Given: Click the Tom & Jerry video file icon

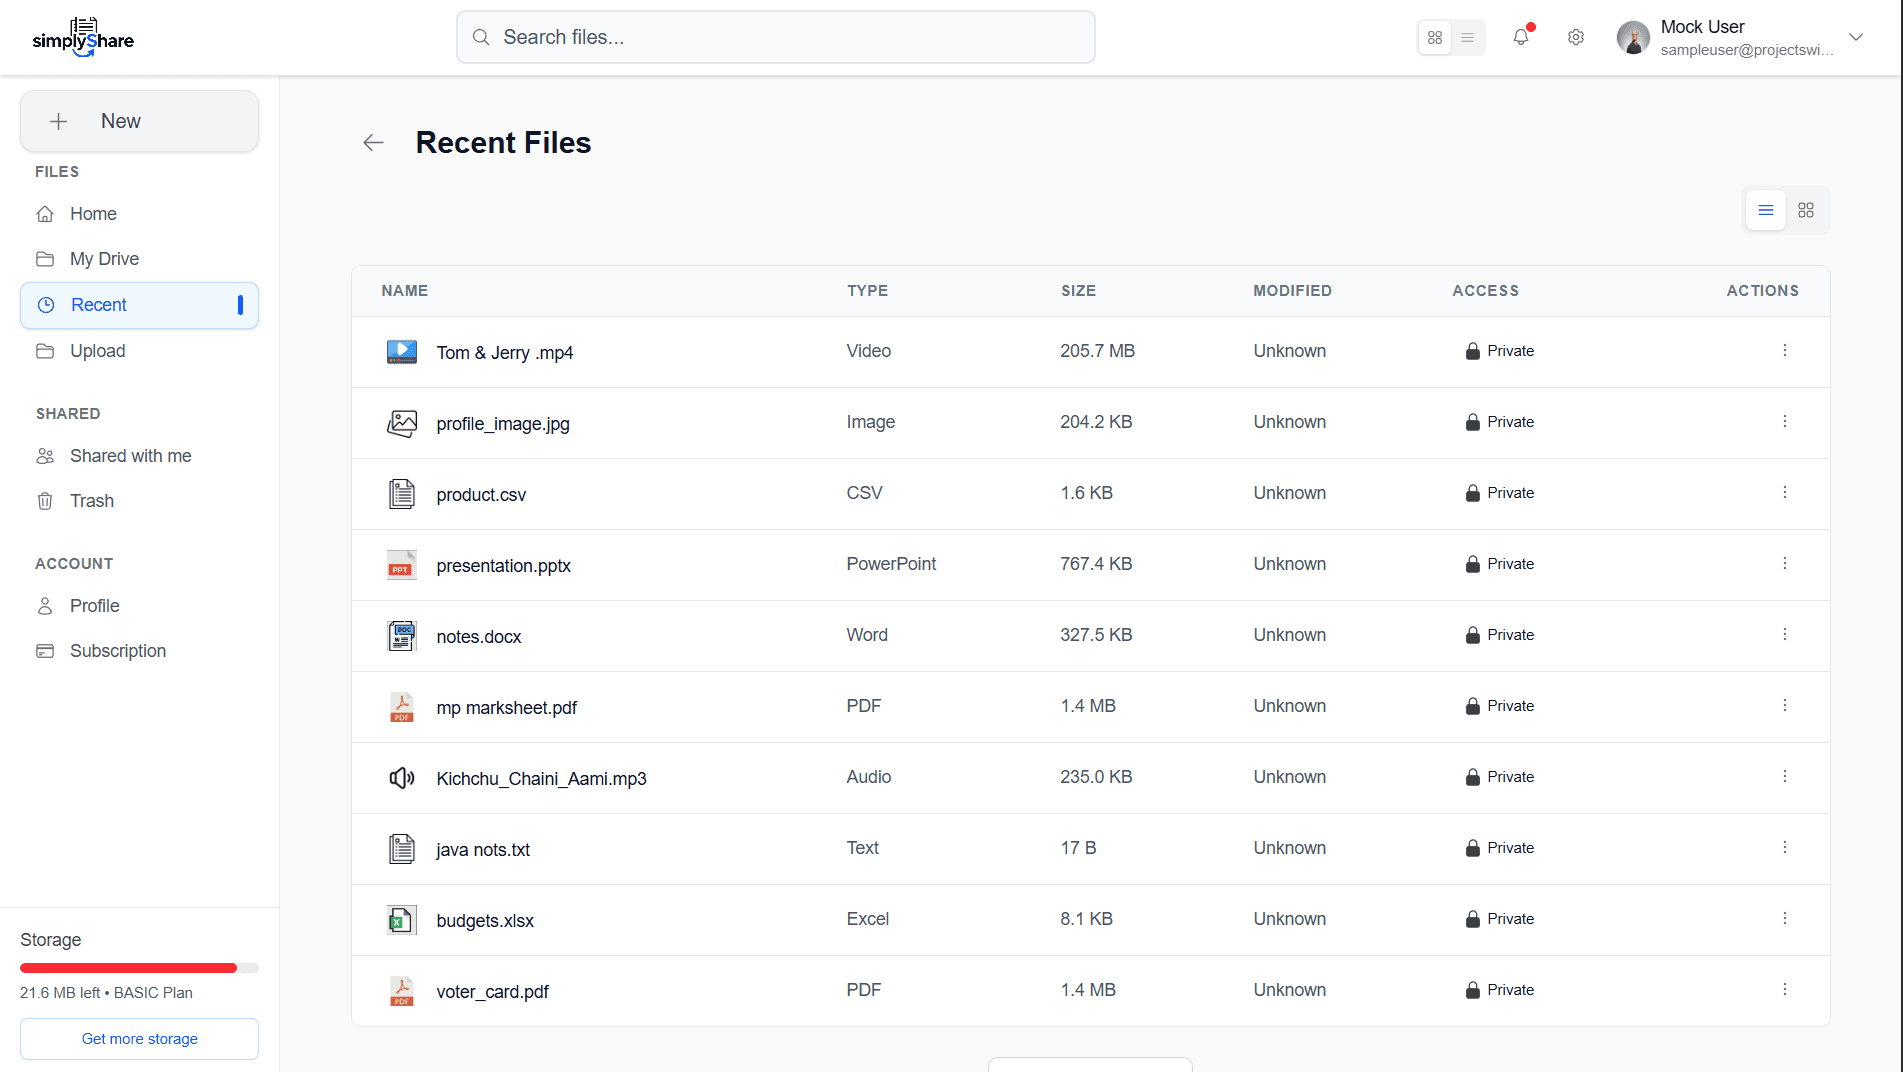Looking at the screenshot, I should 402,352.
